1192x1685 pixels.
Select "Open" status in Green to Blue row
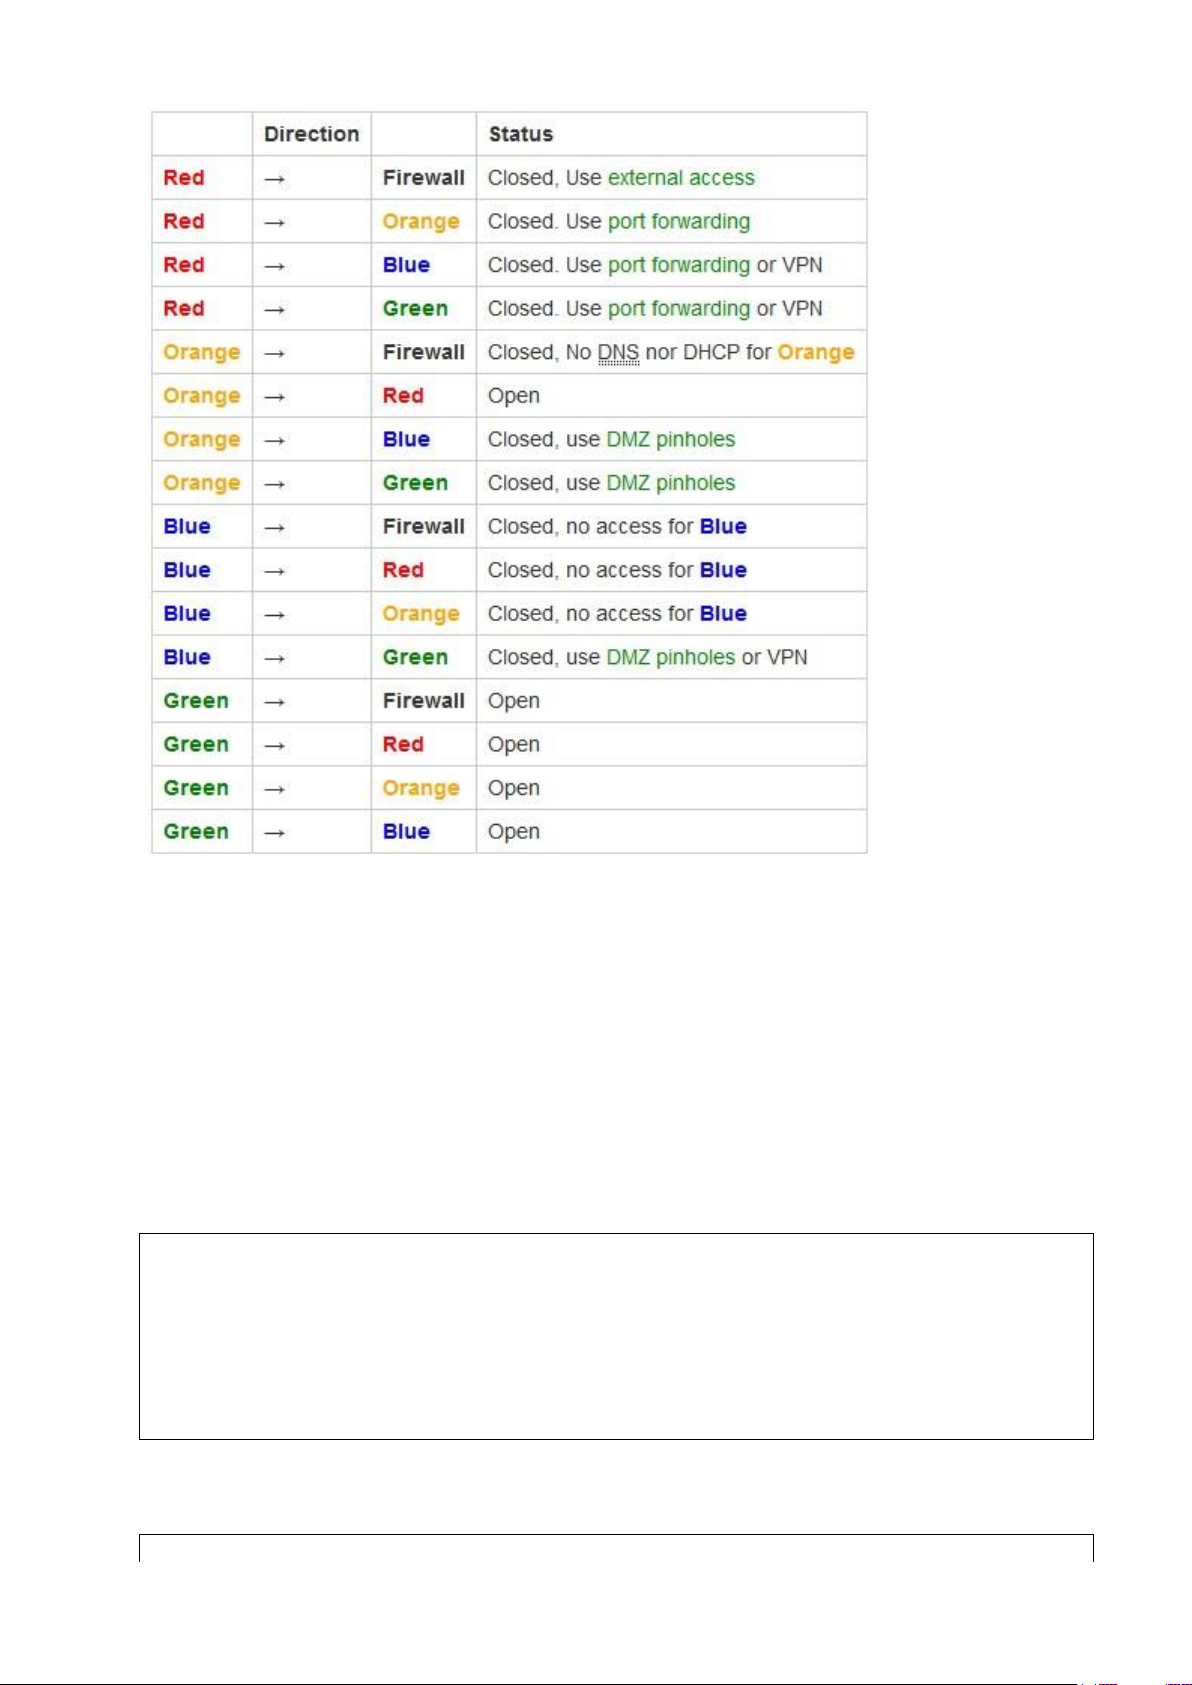click(x=513, y=832)
